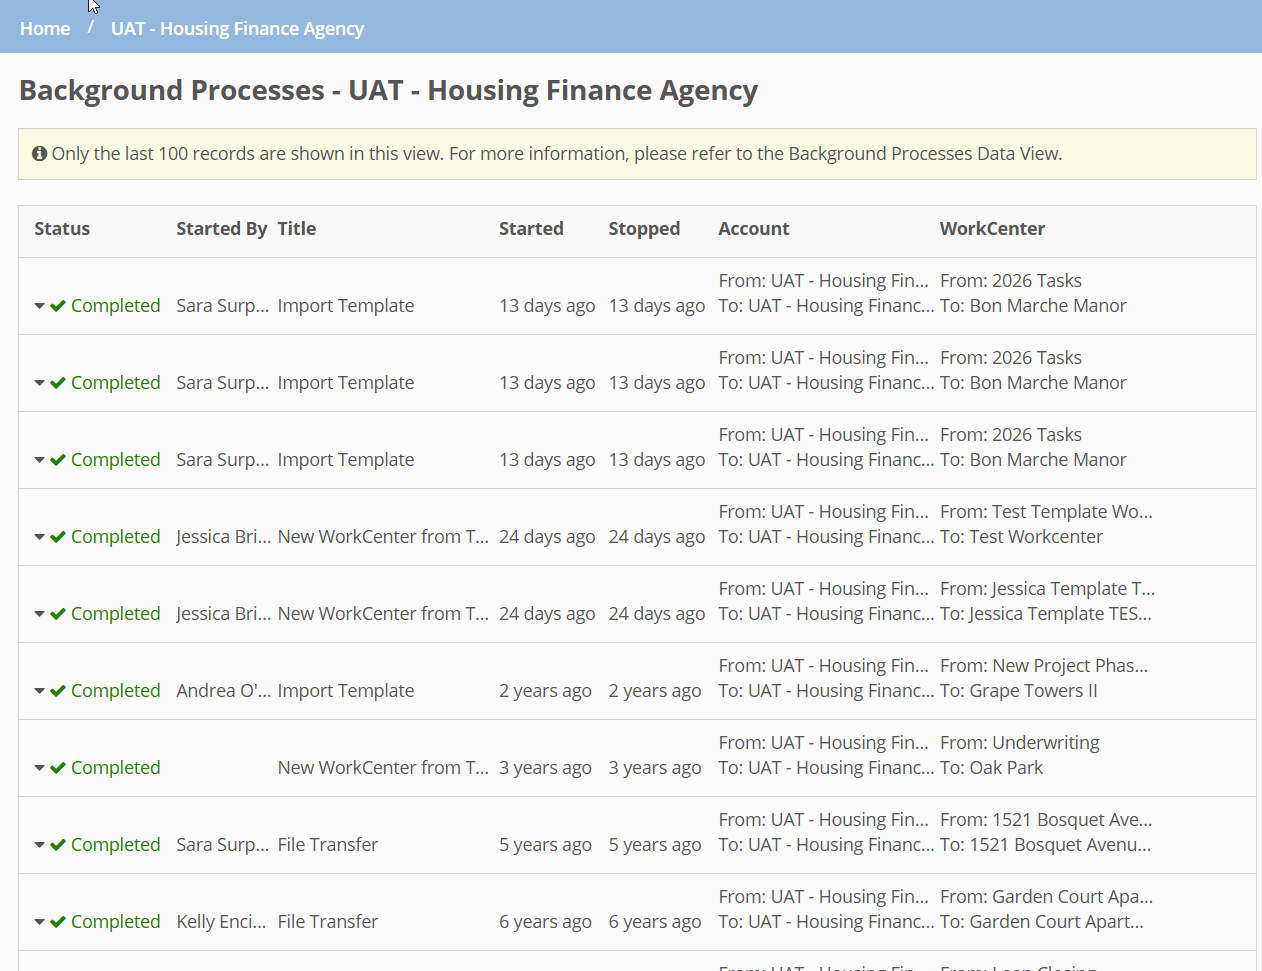
Task: Sort the table by the Started column
Action: tap(531, 228)
